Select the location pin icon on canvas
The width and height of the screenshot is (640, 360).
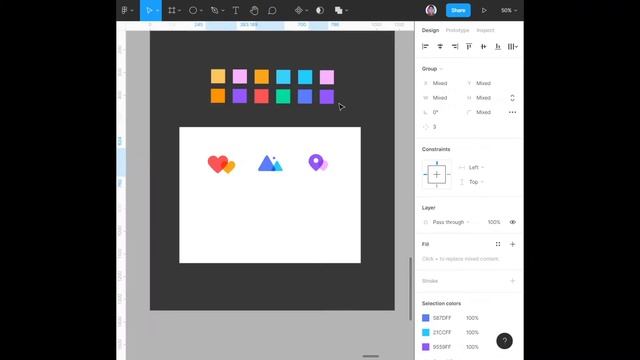coord(318,162)
